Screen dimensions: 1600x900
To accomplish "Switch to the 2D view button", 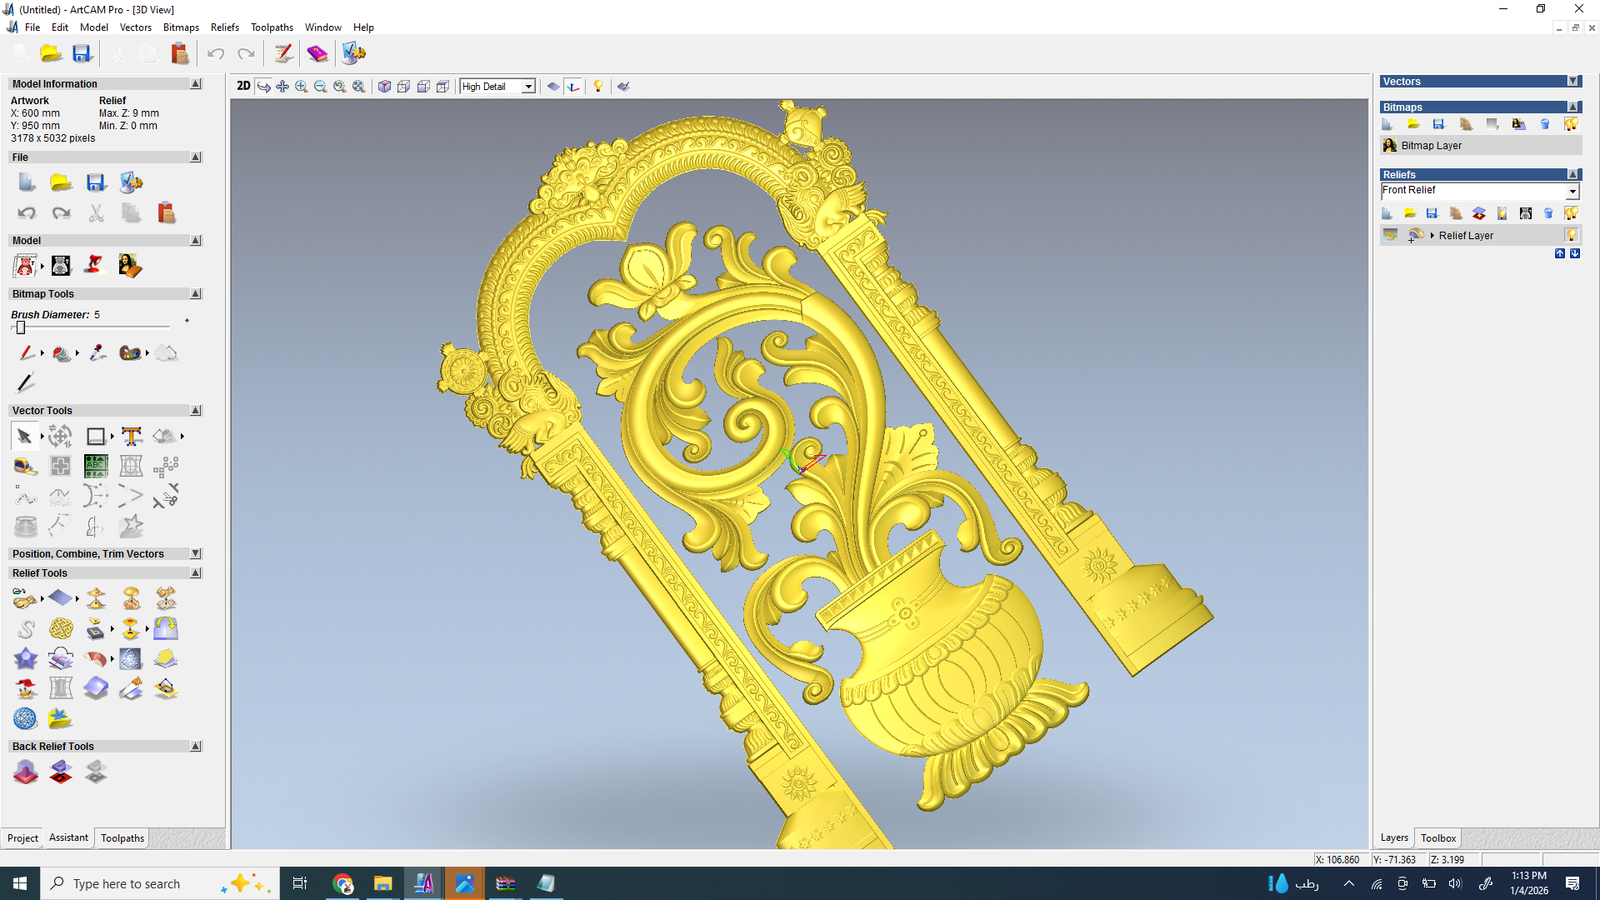I will tap(243, 86).
